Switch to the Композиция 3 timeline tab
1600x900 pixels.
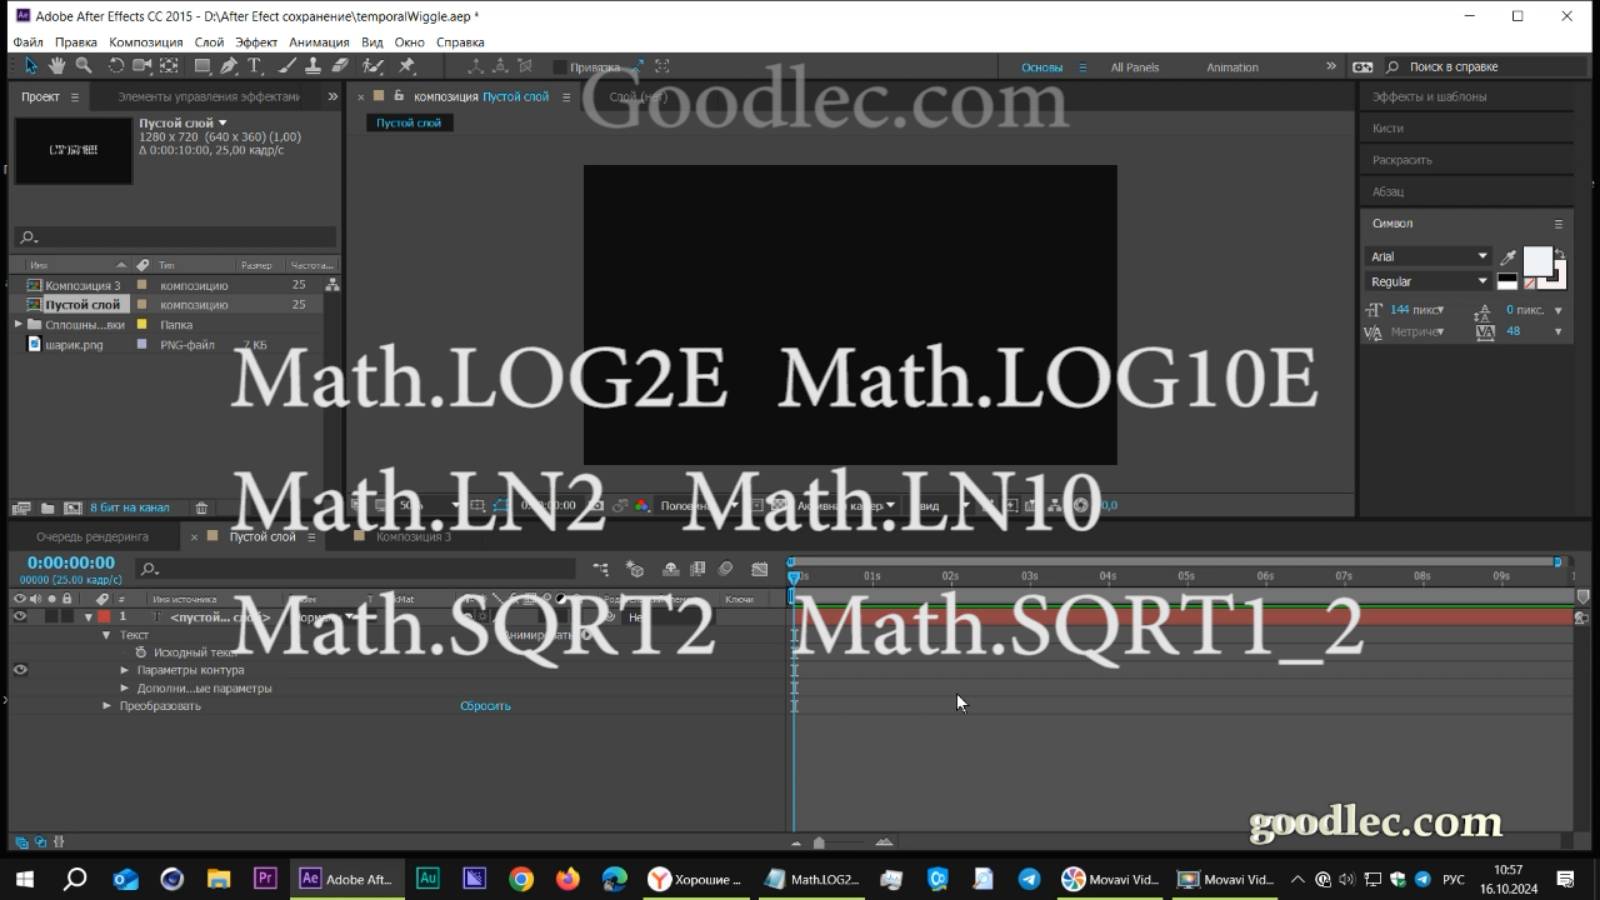pos(414,536)
